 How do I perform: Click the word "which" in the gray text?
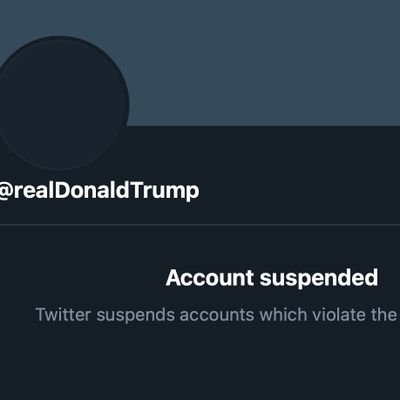point(283,315)
